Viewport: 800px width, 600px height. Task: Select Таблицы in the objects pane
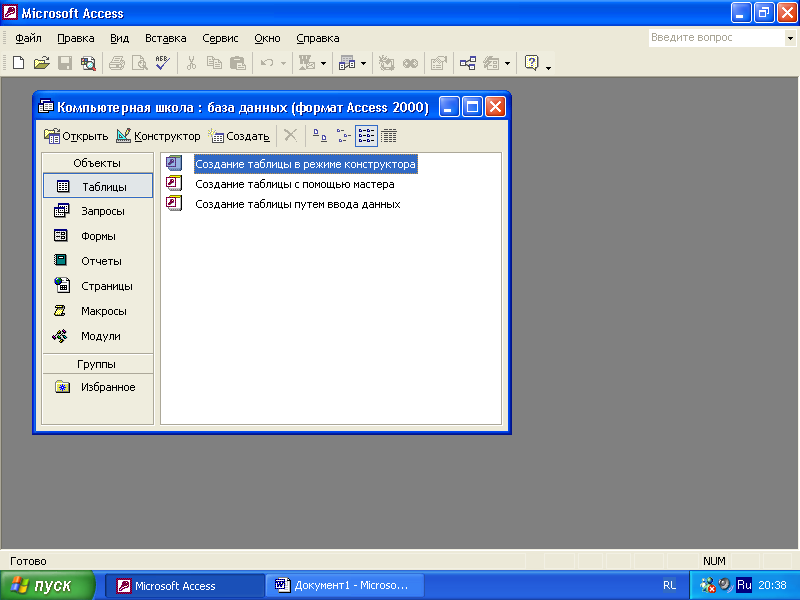(x=98, y=186)
